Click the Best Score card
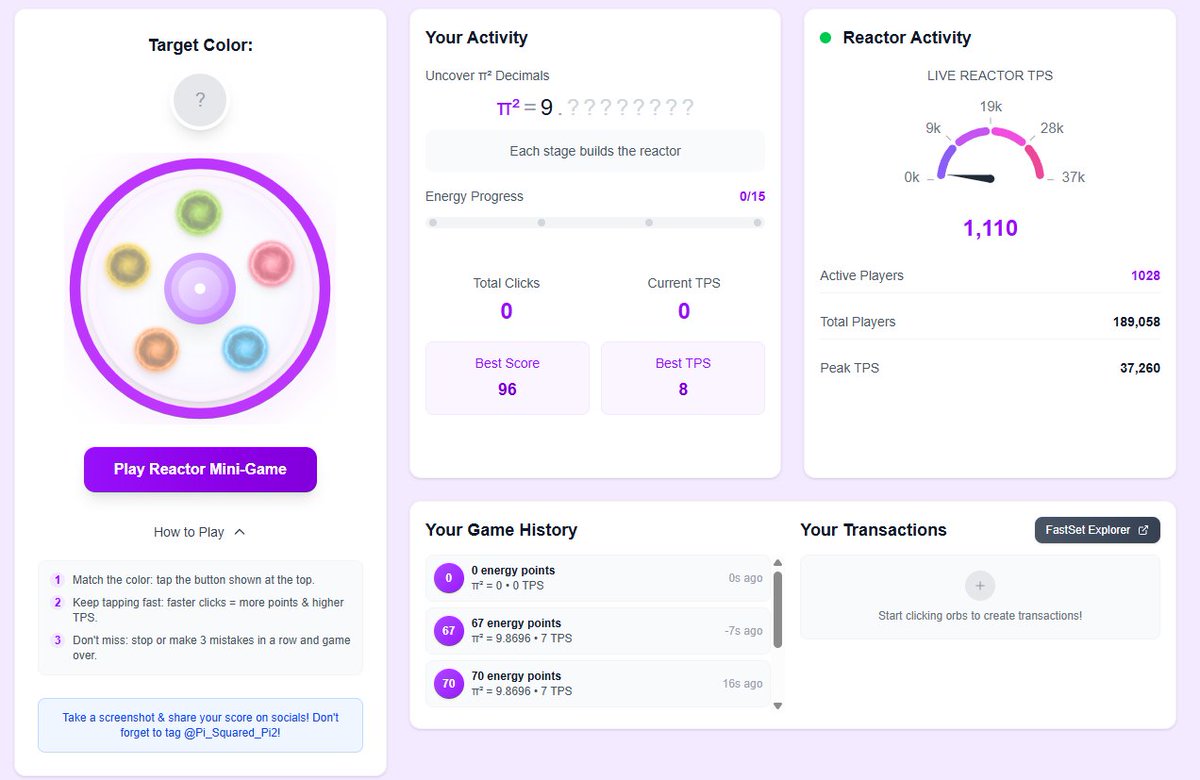The width and height of the screenshot is (1200, 780). point(507,378)
